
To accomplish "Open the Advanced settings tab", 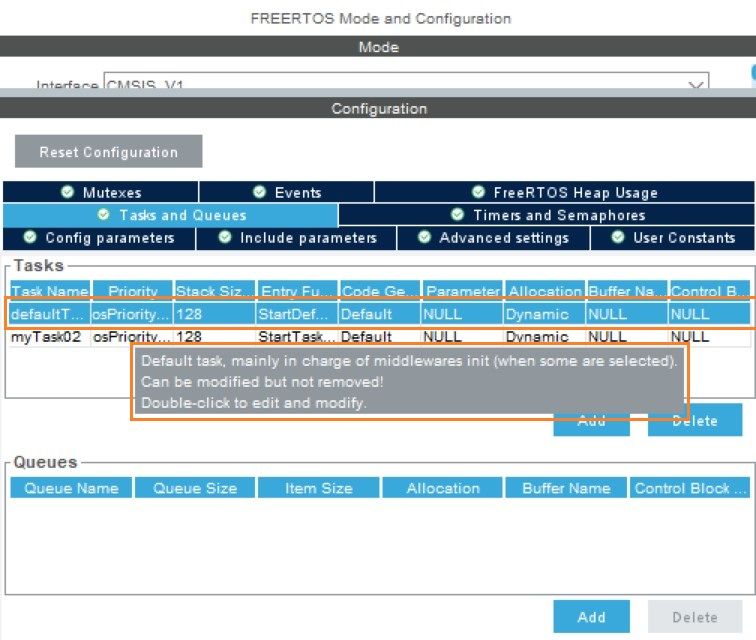I will coord(493,238).
